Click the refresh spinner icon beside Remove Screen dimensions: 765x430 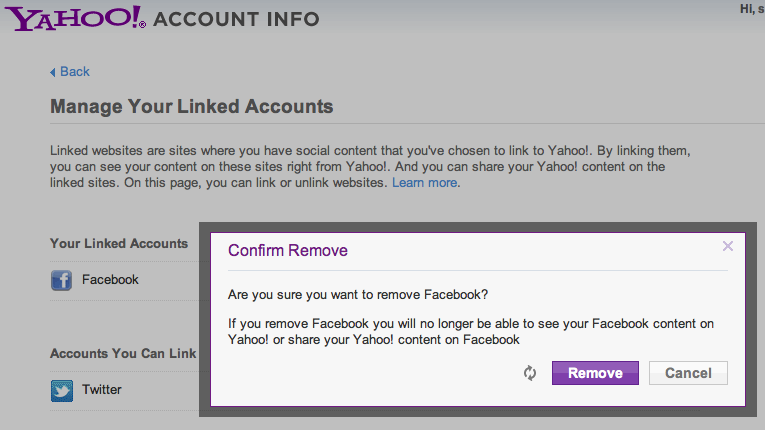coord(530,373)
